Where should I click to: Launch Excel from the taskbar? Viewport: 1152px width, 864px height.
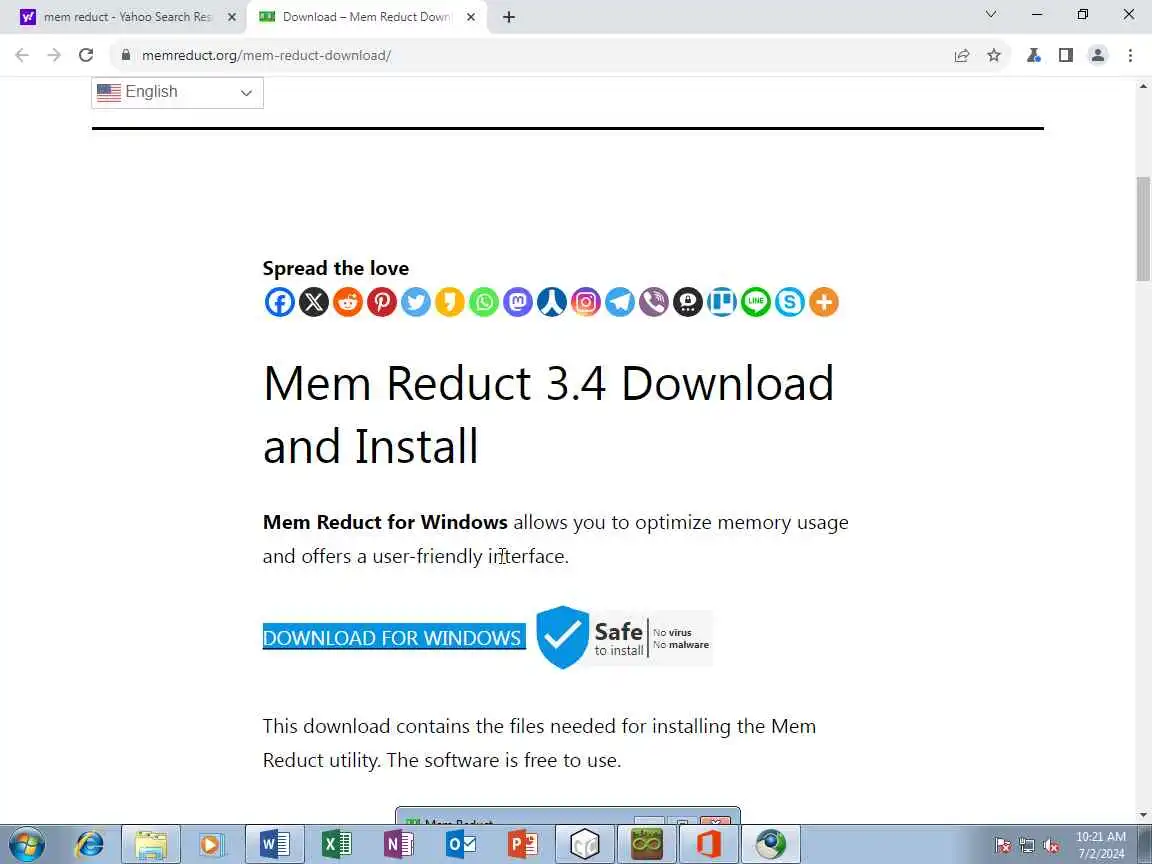pos(336,845)
